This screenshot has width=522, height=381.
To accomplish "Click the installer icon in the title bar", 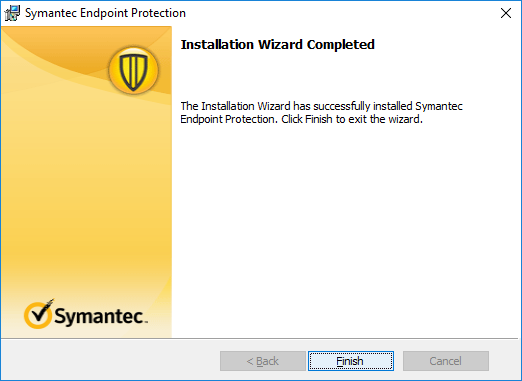I will click(x=12, y=13).
